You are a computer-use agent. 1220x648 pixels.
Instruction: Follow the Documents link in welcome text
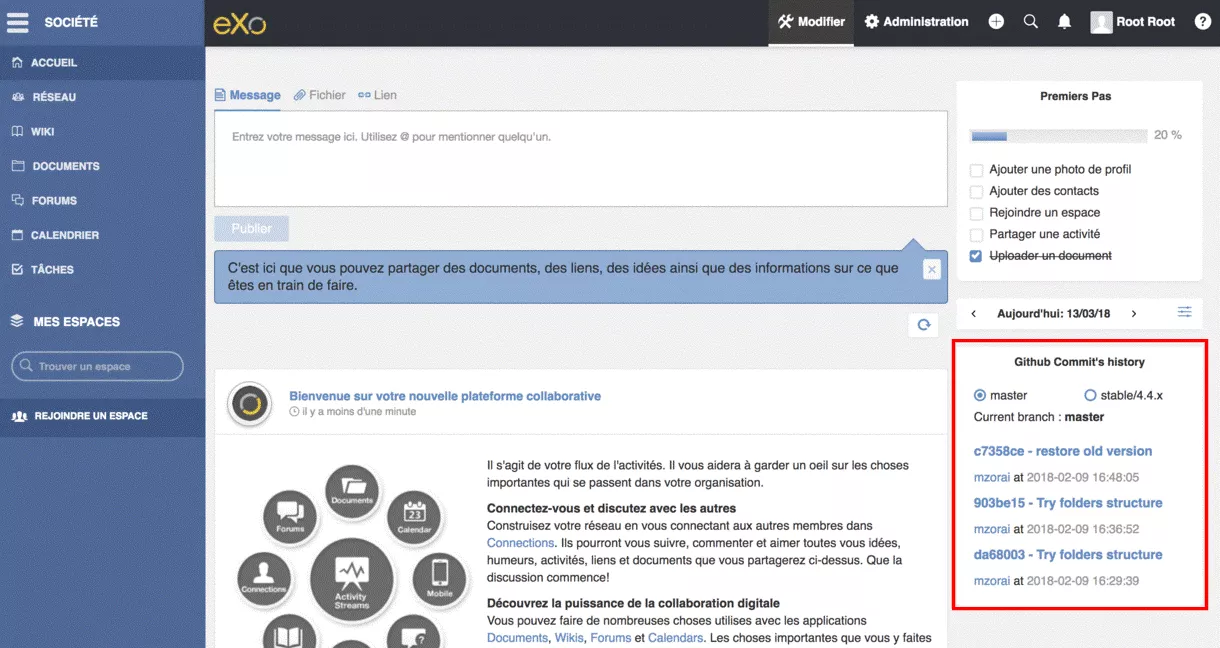(x=517, y=638)
